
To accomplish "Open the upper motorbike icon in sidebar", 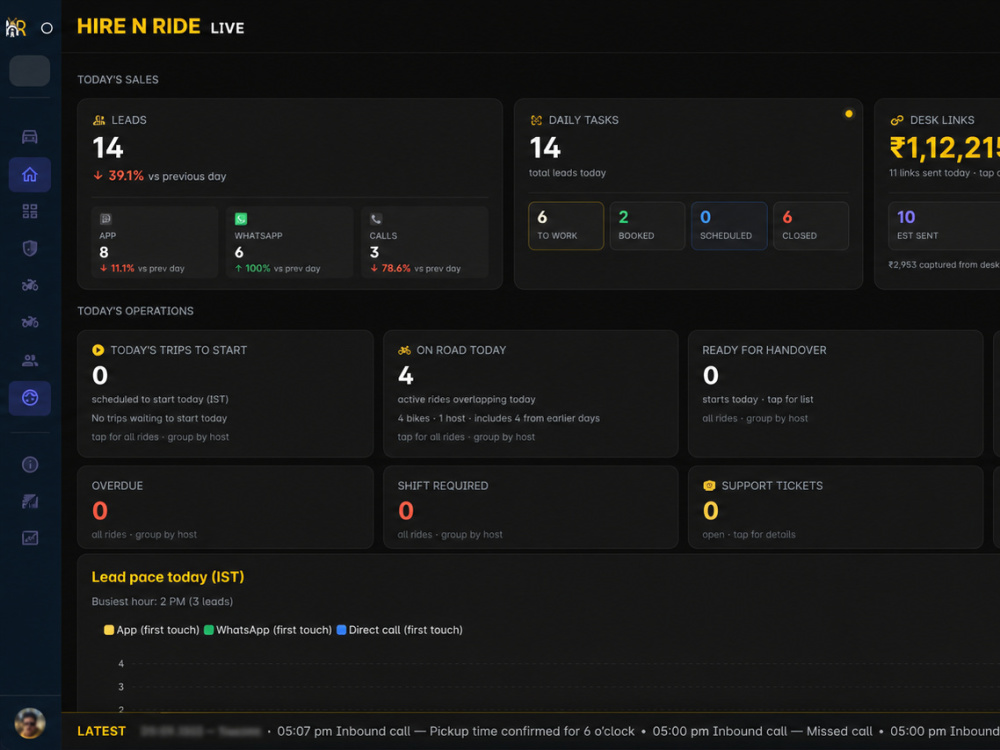I will [29, 285].
